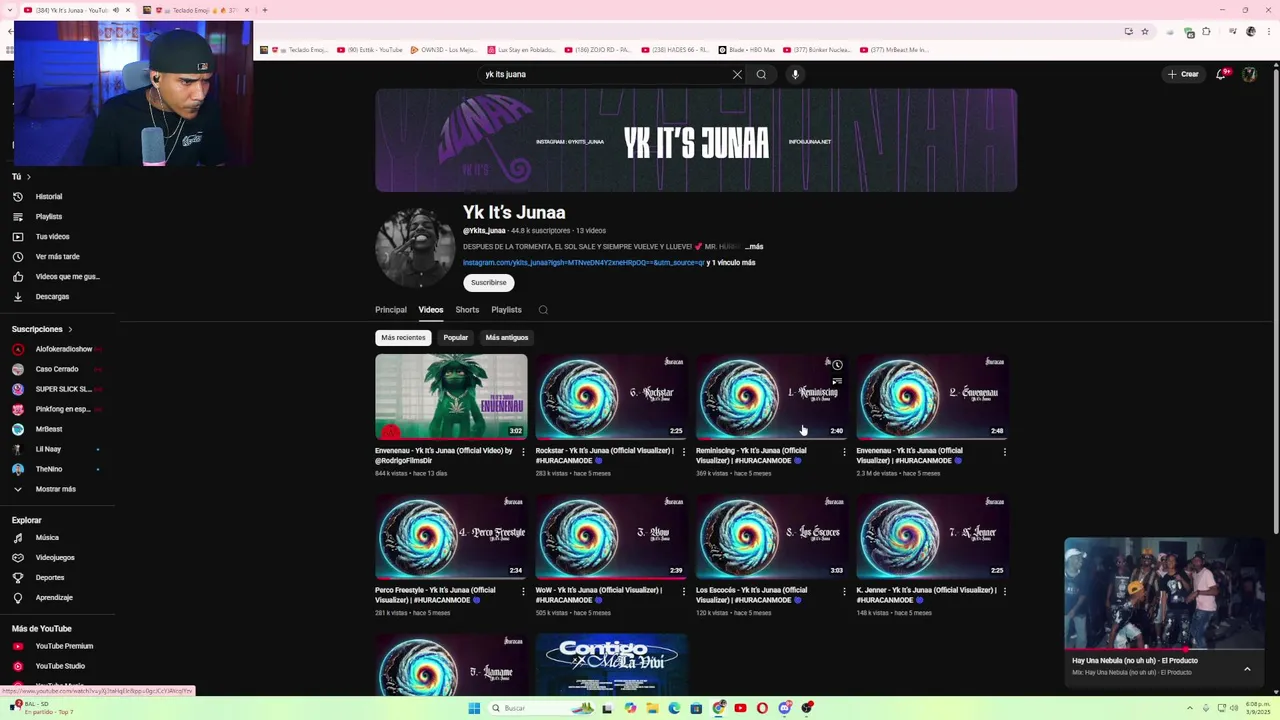Viewport: 1280px width, 720px height.
Task: Open Opera browser from the taskbar
Action: [x=762, y=708]
